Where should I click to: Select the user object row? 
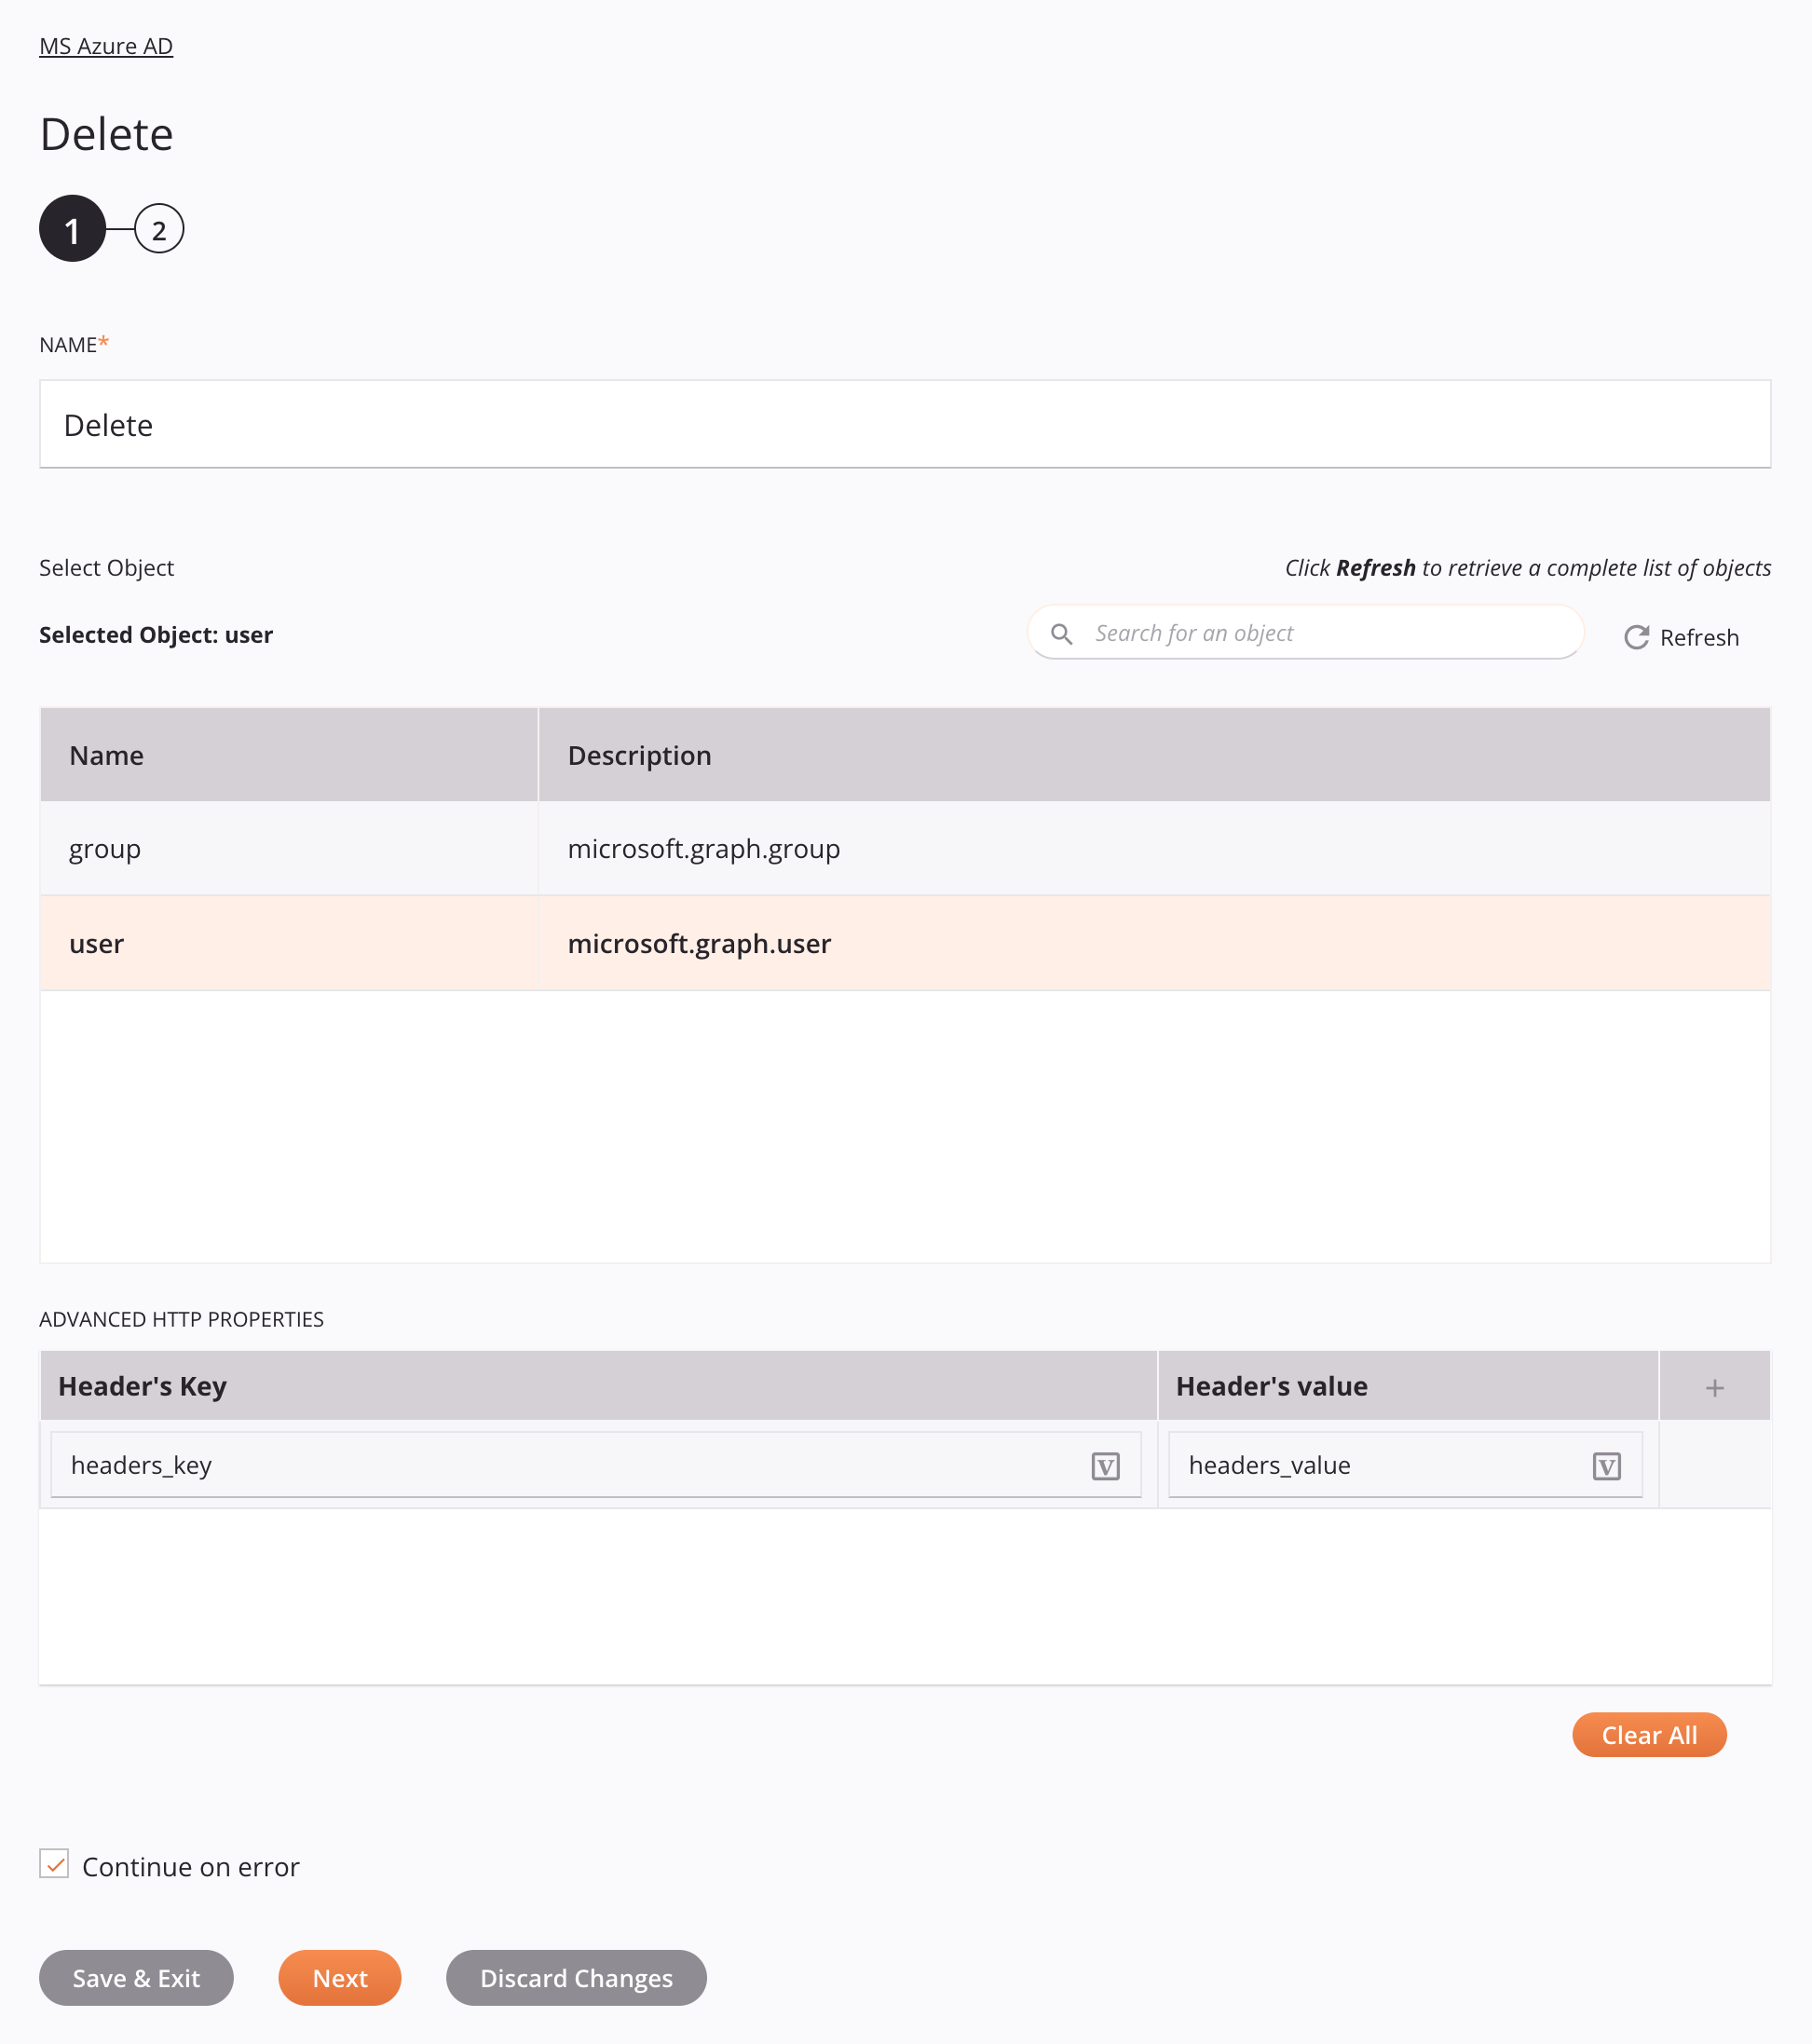[x=905, y=944]
